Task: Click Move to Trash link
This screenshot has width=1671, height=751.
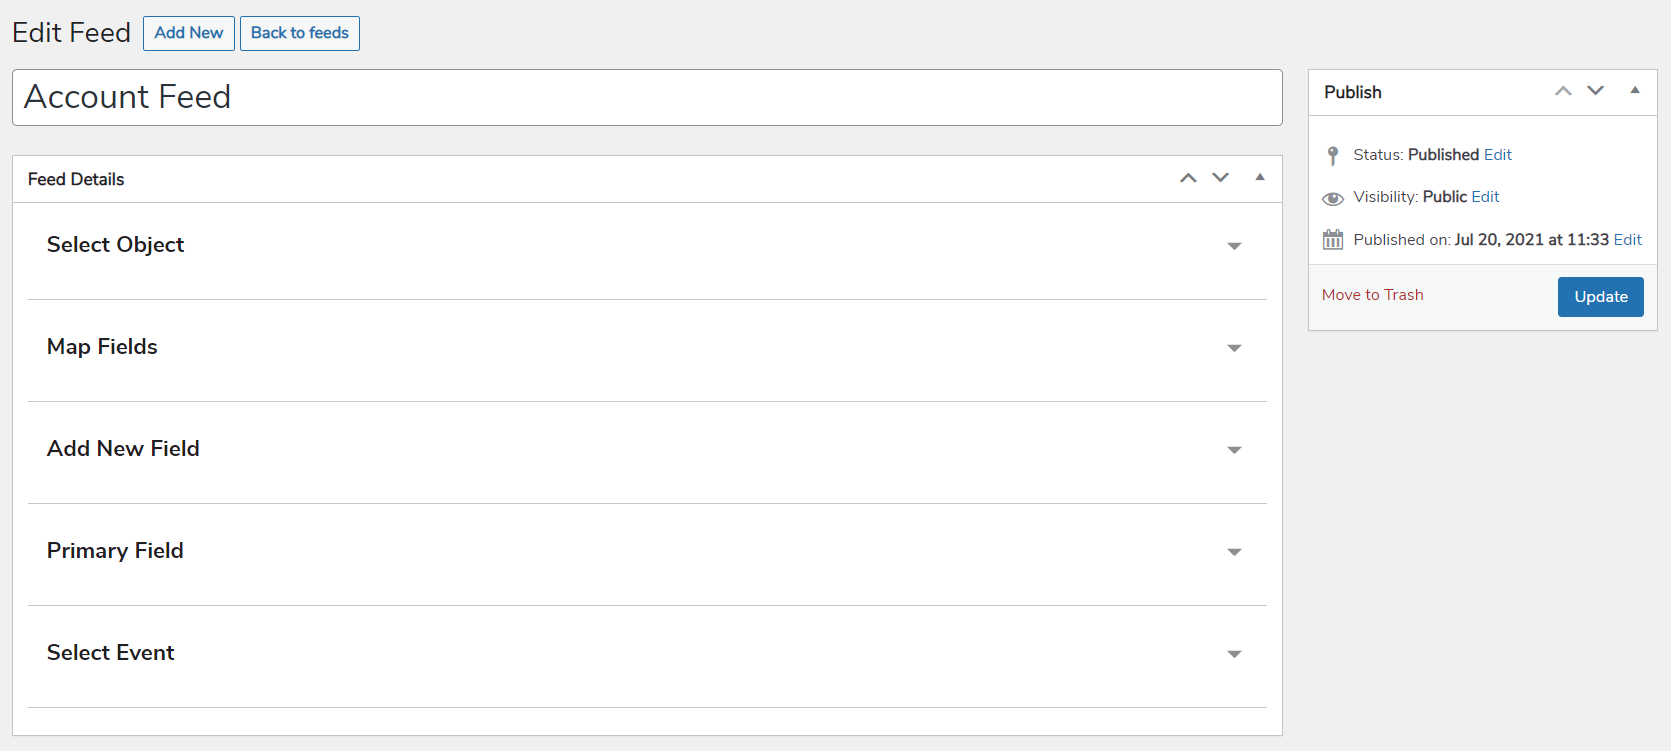Action: pyautogui.click(x=1372, y=295)
